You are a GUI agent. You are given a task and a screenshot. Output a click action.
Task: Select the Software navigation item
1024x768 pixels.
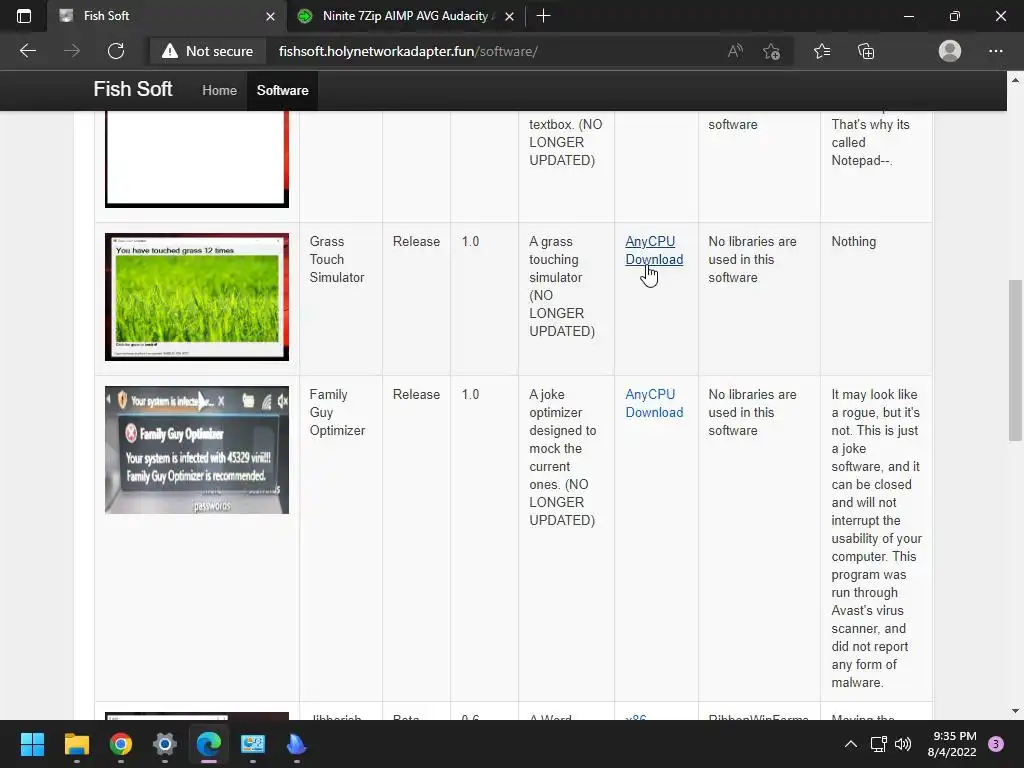pos(282,90)
